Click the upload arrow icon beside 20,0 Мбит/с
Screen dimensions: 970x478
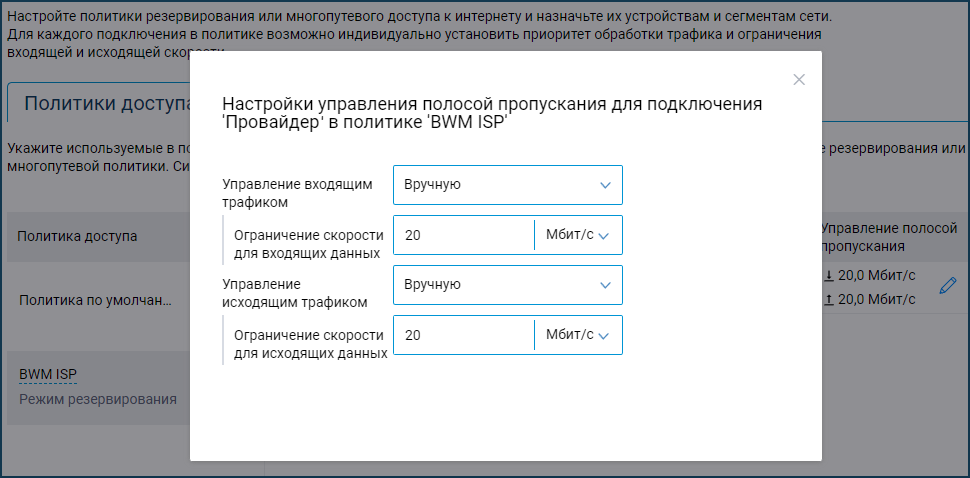tap(828, 298)
